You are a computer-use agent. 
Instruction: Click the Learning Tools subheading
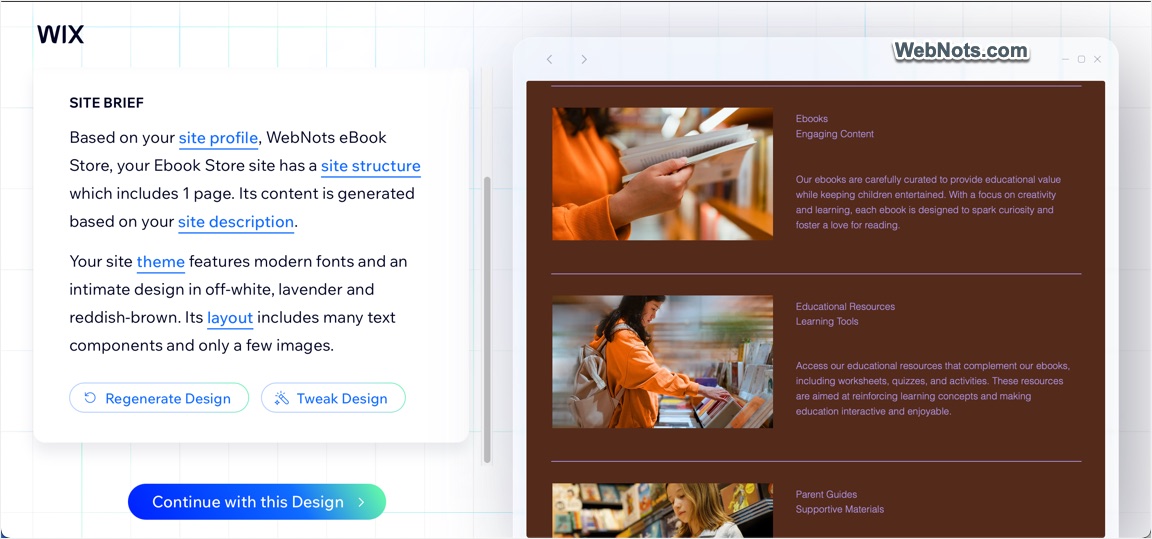[827, 322]
